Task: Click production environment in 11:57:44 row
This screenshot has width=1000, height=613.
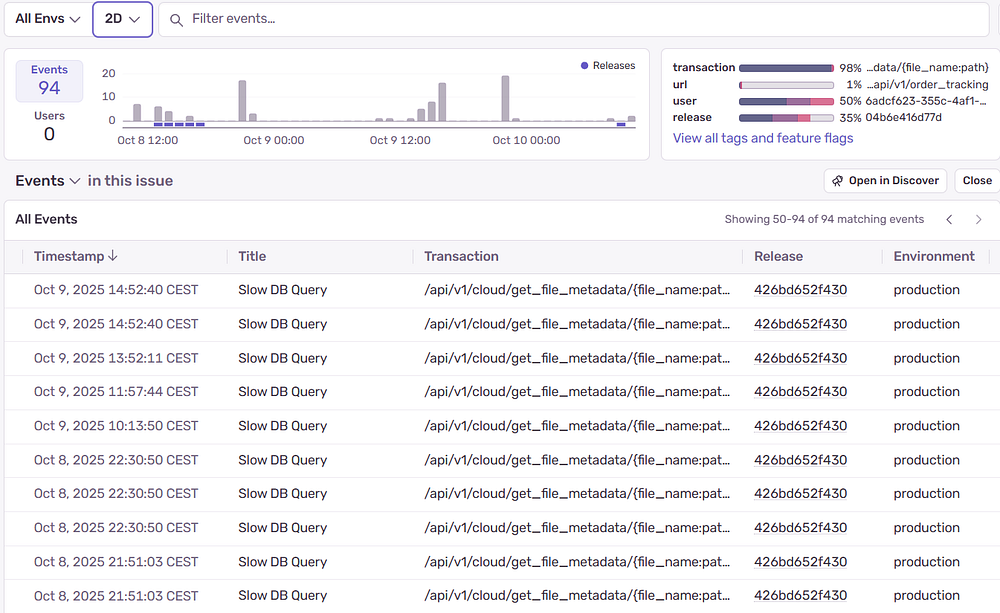Action: (x=926, y=392)
